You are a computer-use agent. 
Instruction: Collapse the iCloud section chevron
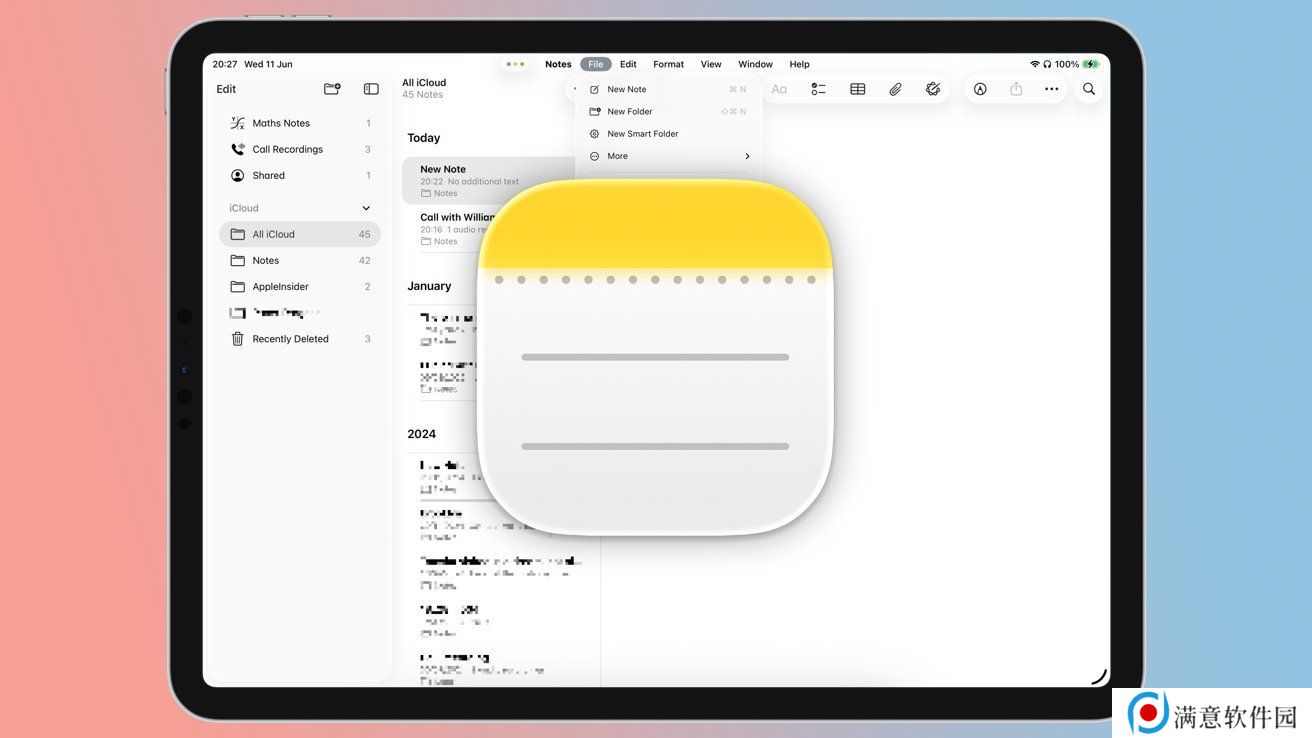(x=365, y=208)
